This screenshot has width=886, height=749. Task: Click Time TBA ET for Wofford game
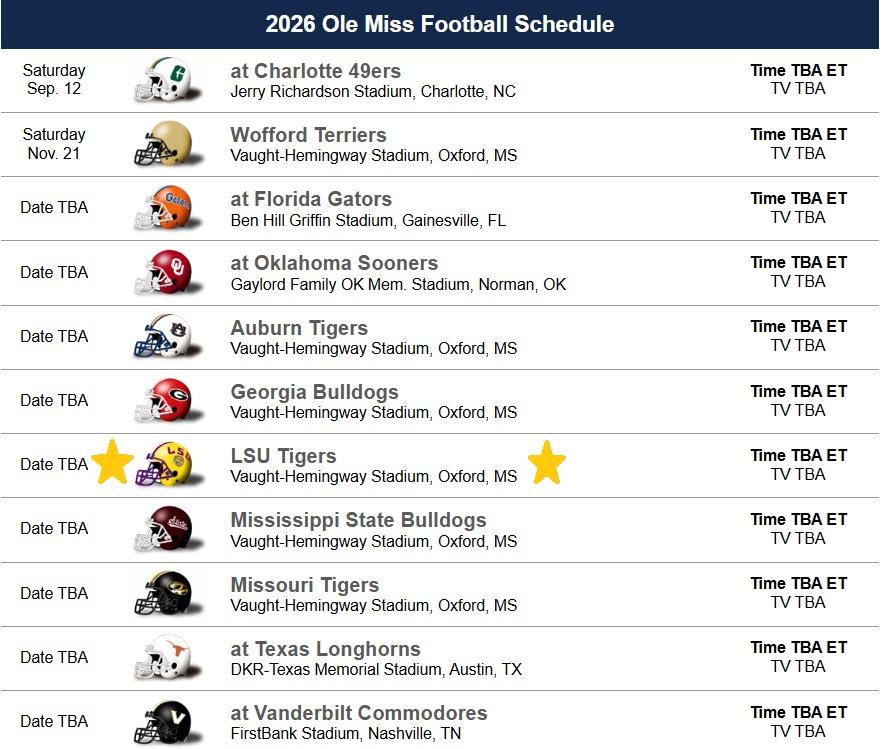pyautogui.click(x=798, y=134)
